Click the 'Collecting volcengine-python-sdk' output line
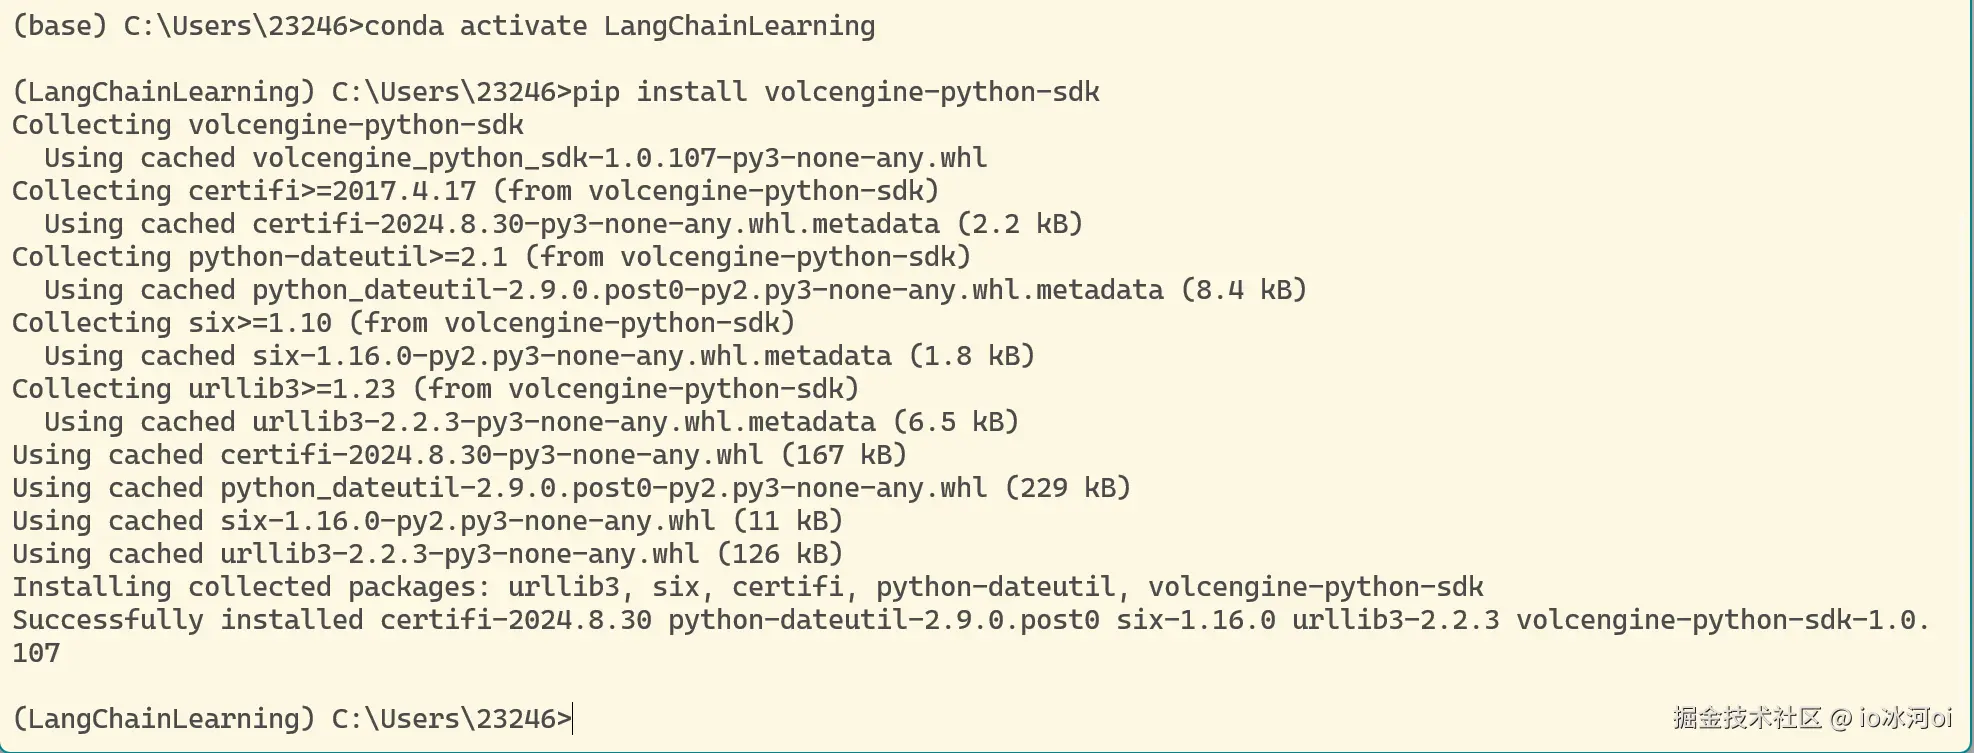Viewport: 1974px width, 753px height. [x=267, y=125]
